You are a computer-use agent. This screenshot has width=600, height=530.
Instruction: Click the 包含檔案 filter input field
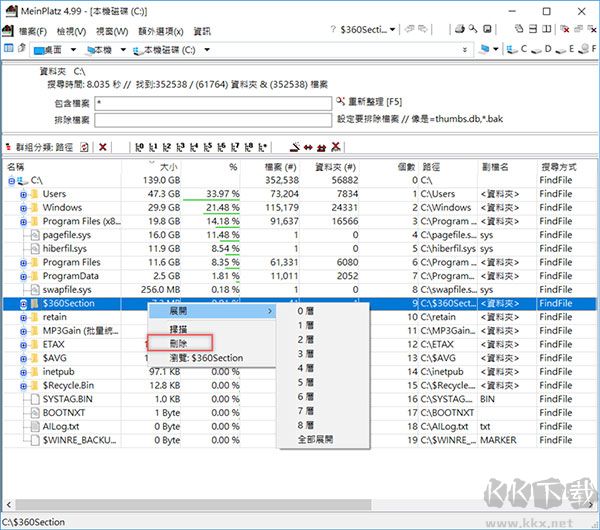213,102
